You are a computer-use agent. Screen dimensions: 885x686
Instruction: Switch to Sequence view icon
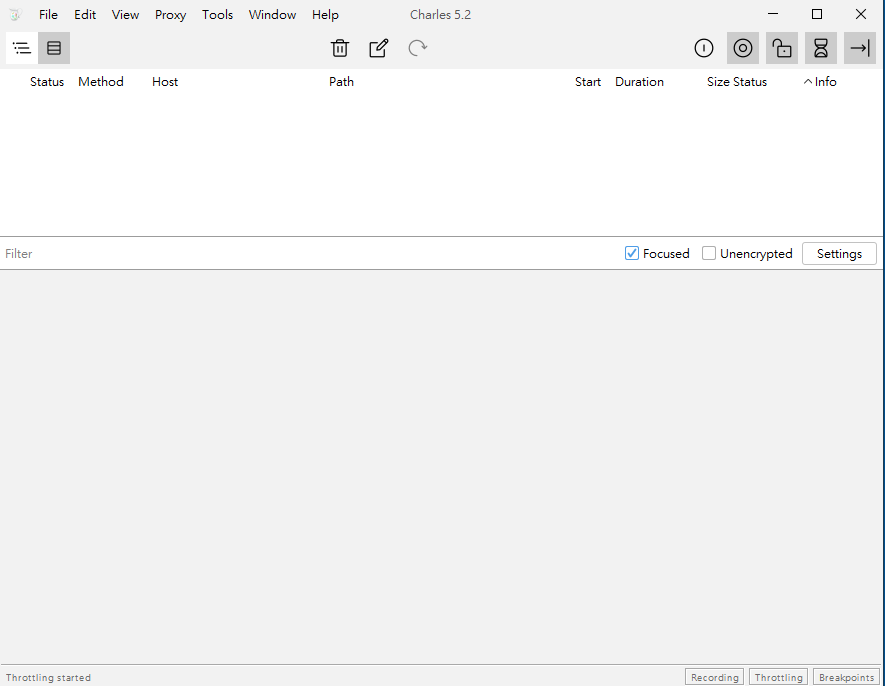point(54,48)
